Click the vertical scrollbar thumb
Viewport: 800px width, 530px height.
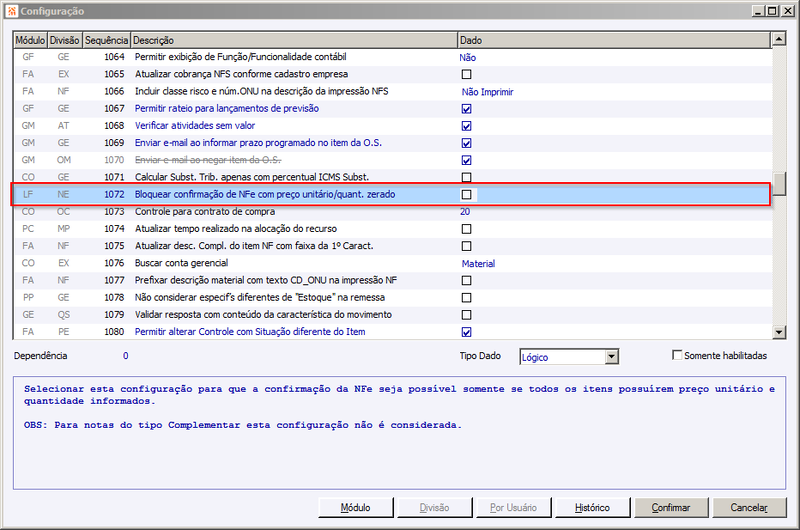point(779,184)
